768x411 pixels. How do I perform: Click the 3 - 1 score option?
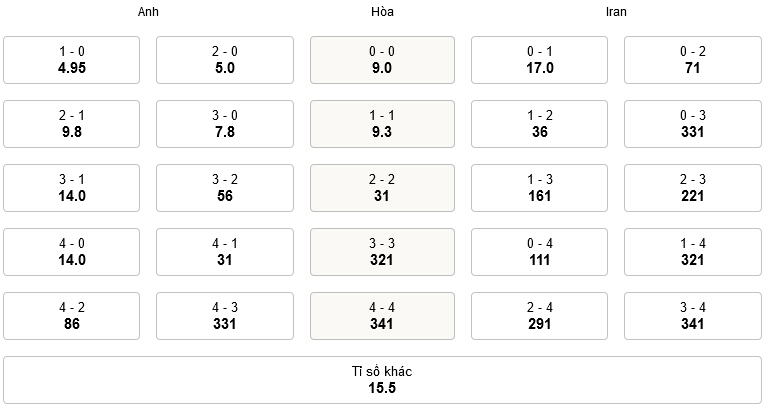pos(72,188)
